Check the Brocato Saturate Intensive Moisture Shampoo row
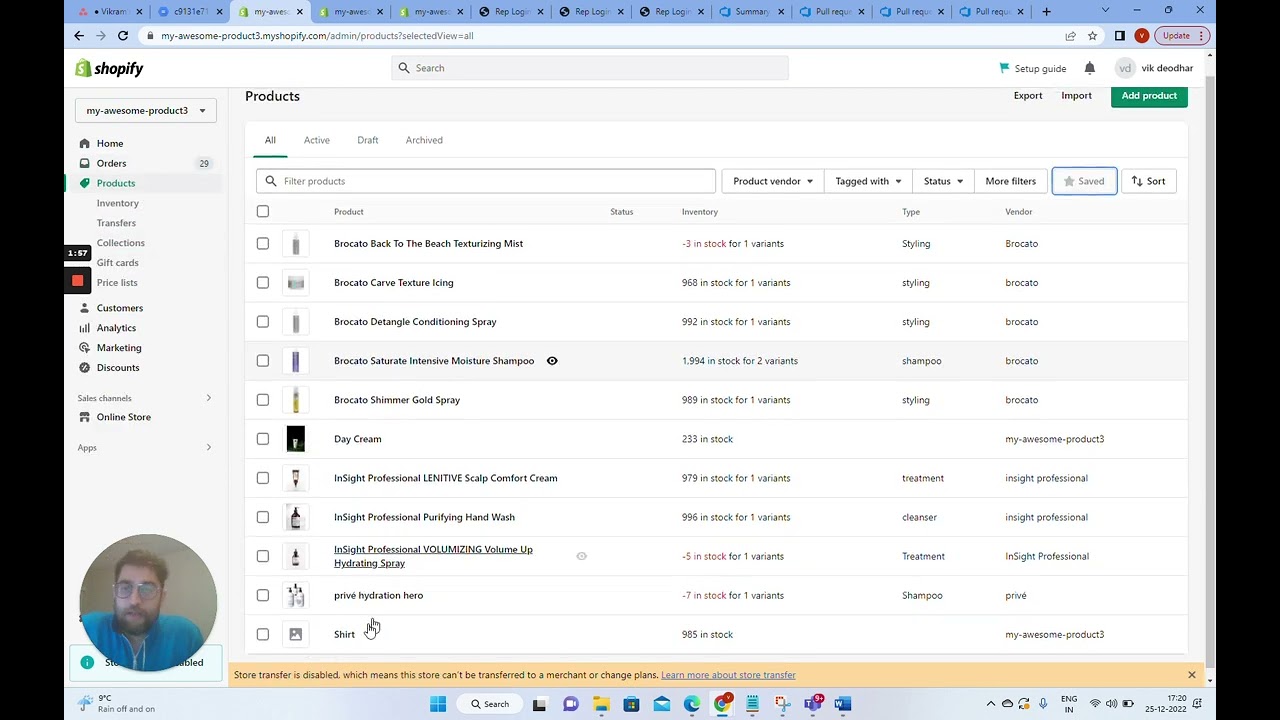The height and width of the screenshot is (720, 1280). coord(263,360)
